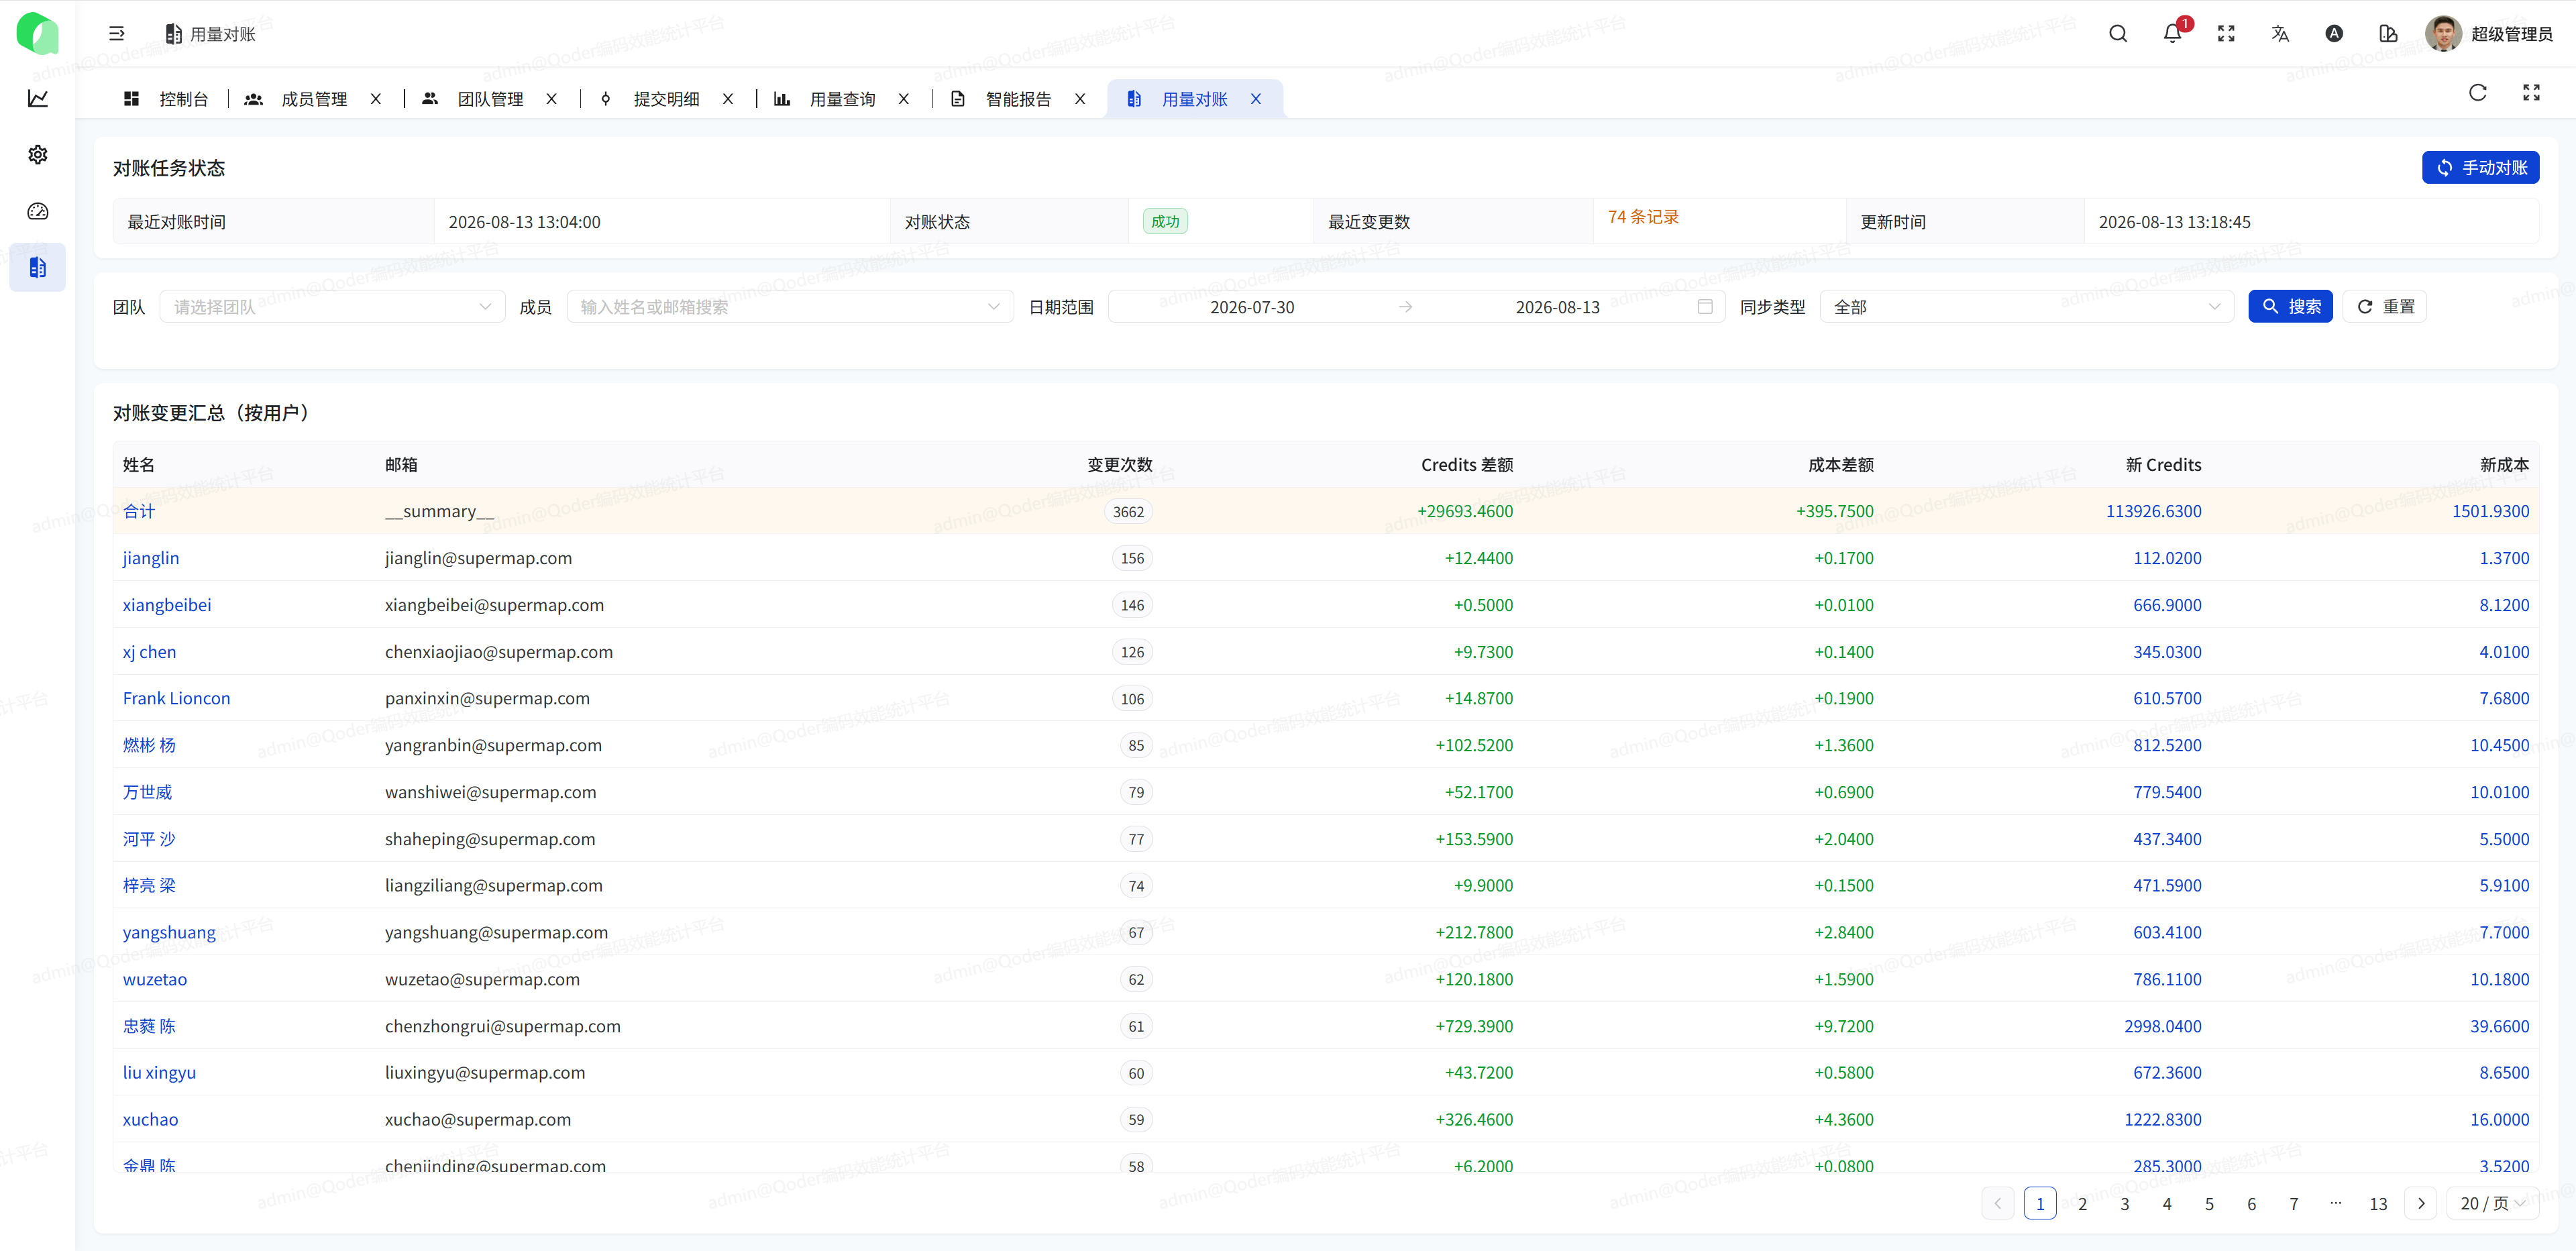Click end date 2026-08-13 field
This screenshot has height=1251, width=2576.
click(x=1557, y=307)
